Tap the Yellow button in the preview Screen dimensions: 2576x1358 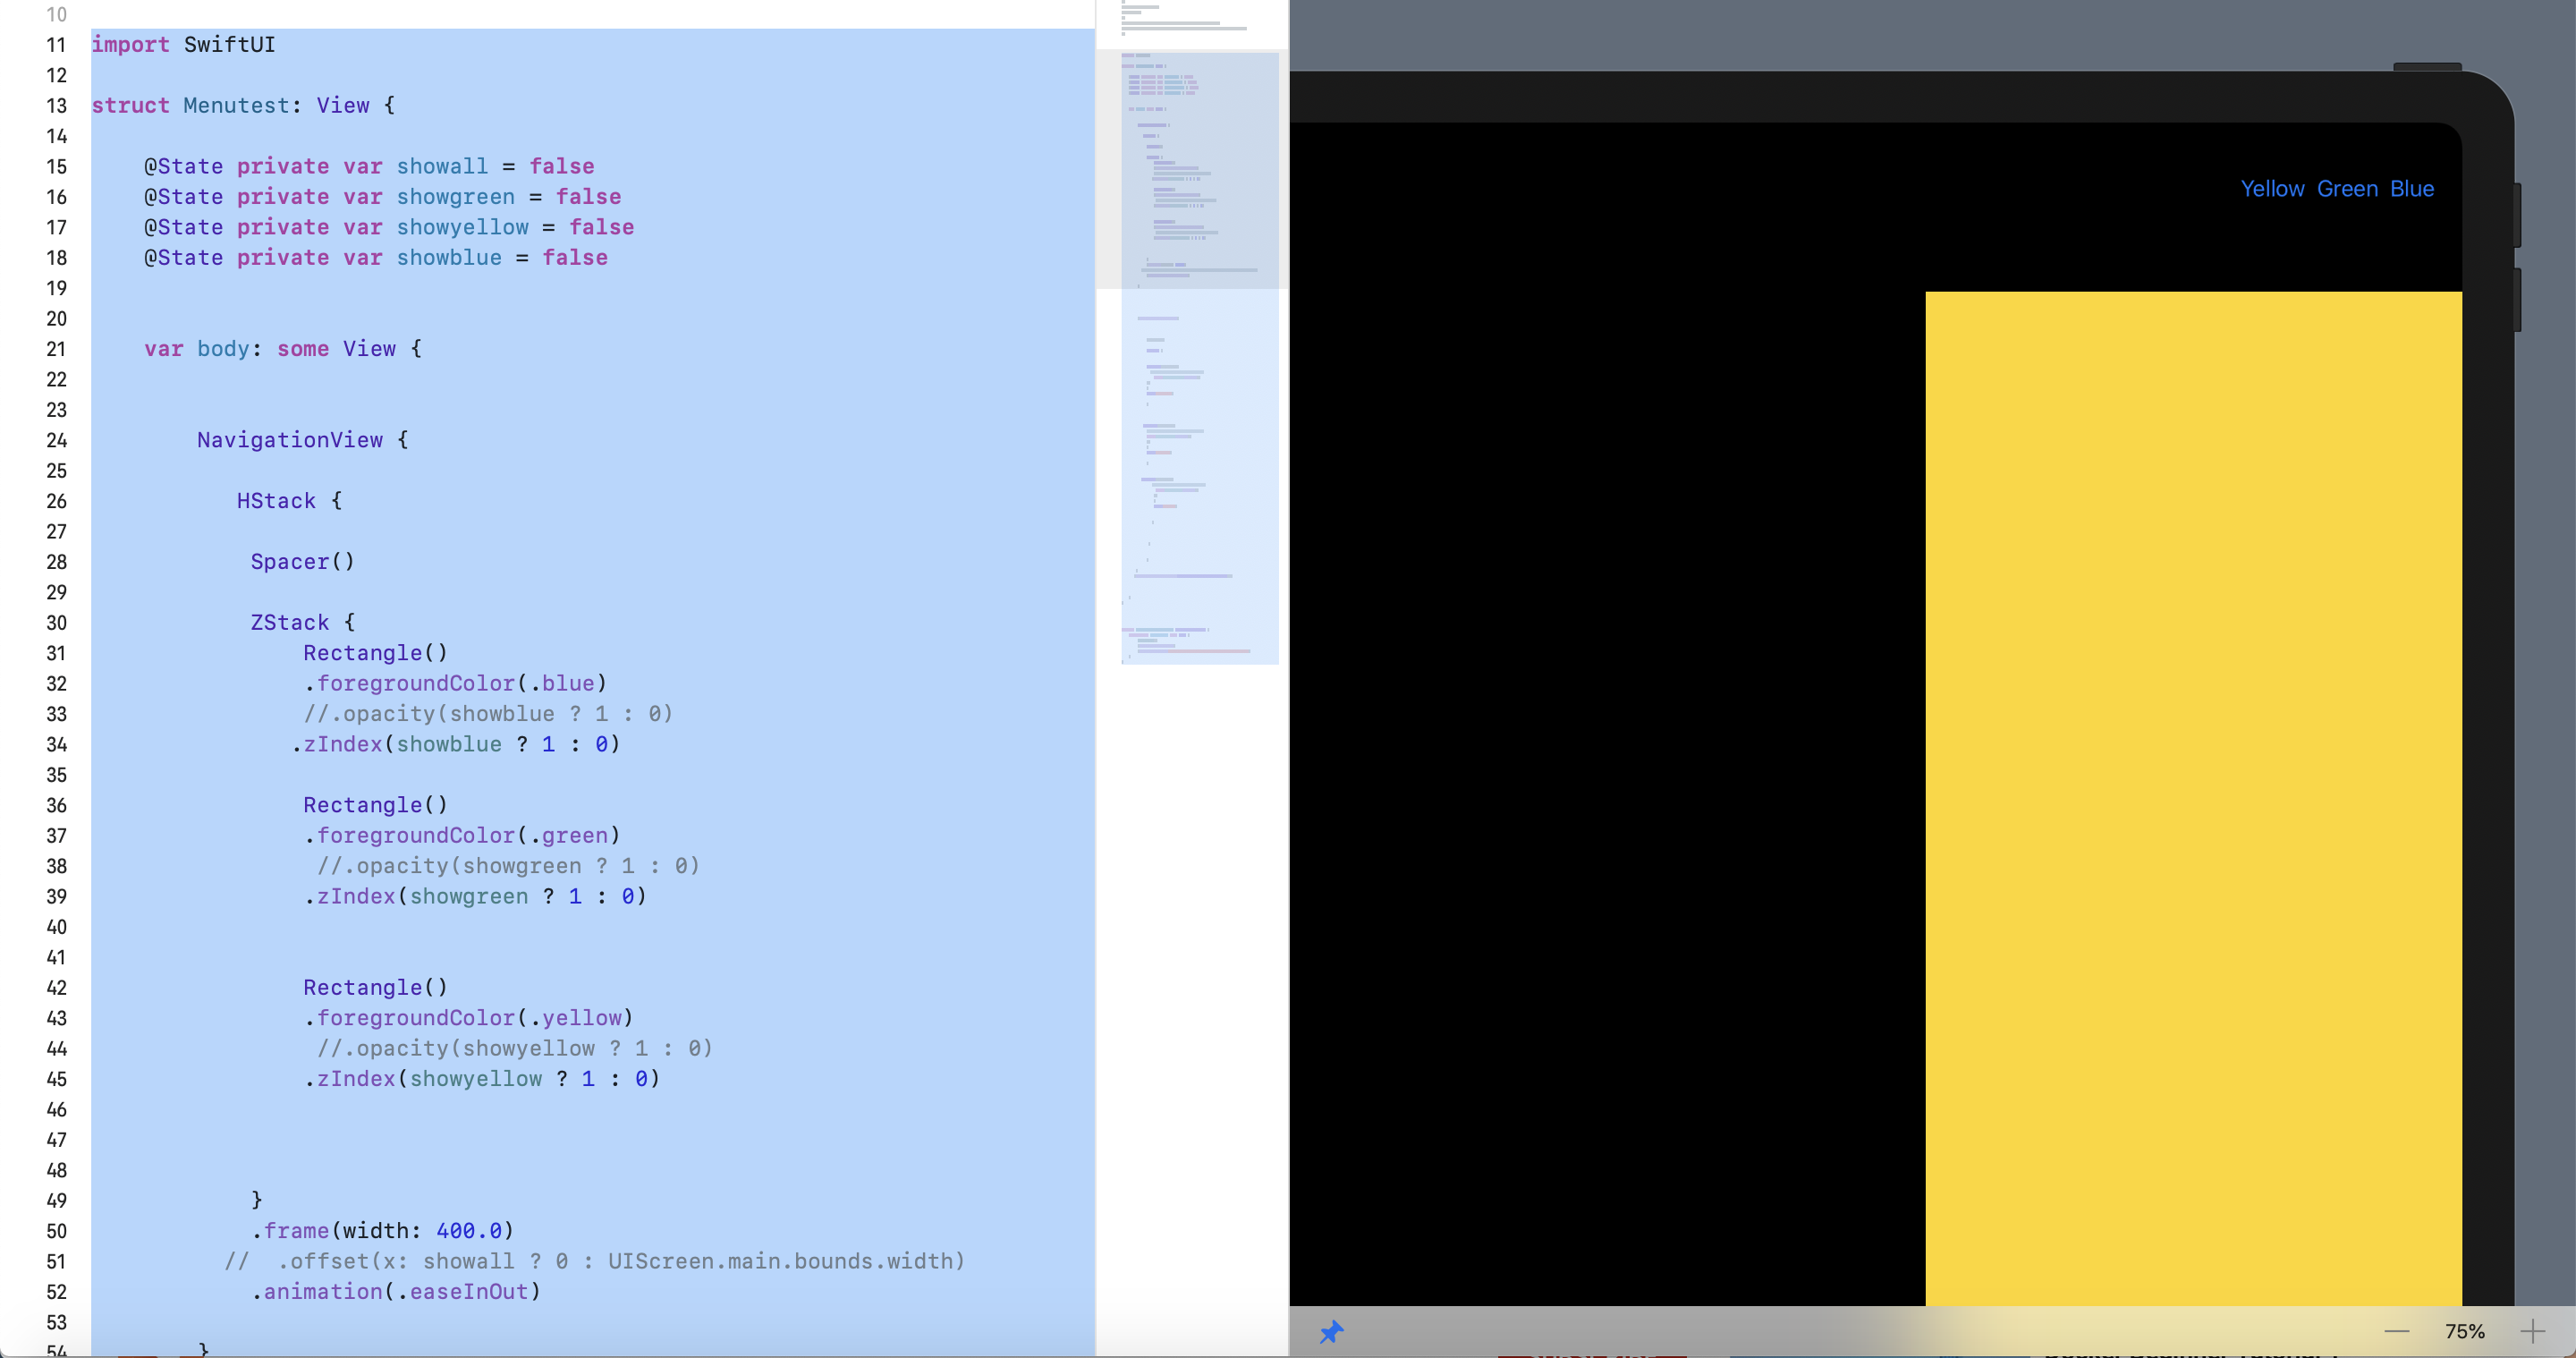2272,189
